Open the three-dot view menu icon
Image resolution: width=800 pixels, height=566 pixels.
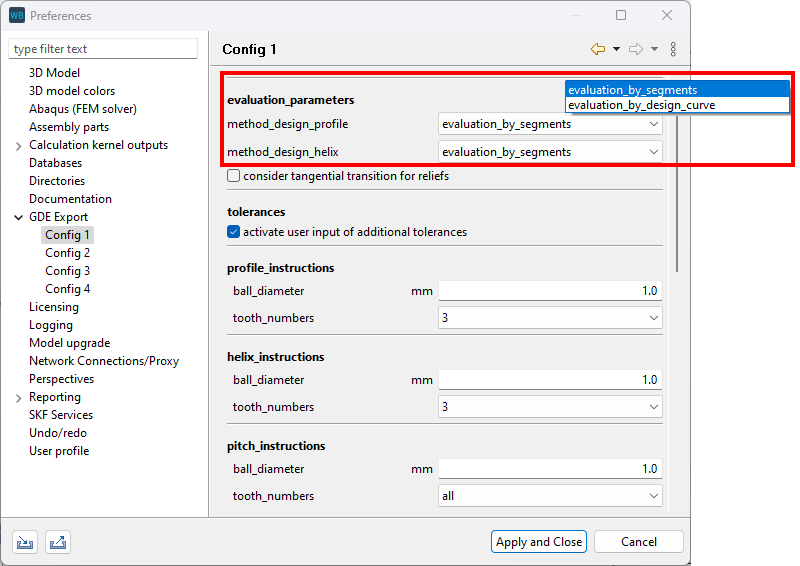(x=673, y=49)
